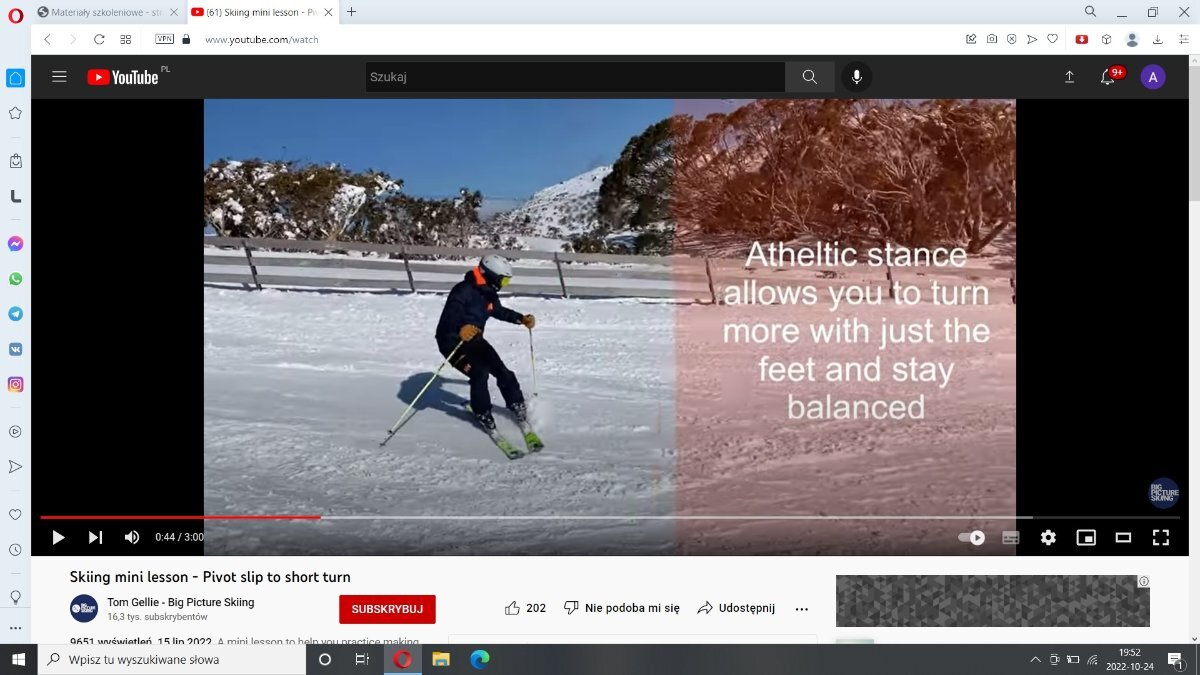The height and width of the screenshot is (675, 1200).
Task: Mute the video volume
Action: 132,537
